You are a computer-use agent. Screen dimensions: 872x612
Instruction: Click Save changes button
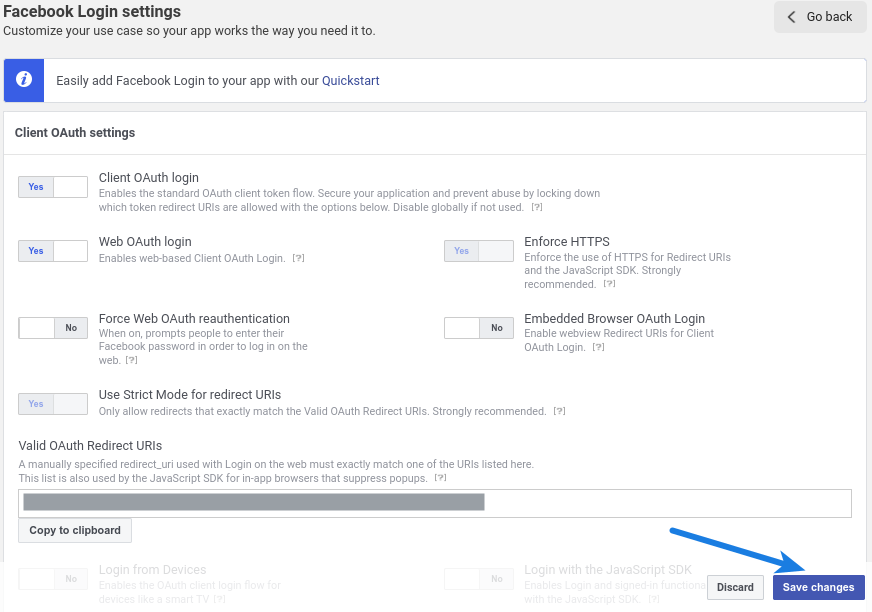click(818, 588)
